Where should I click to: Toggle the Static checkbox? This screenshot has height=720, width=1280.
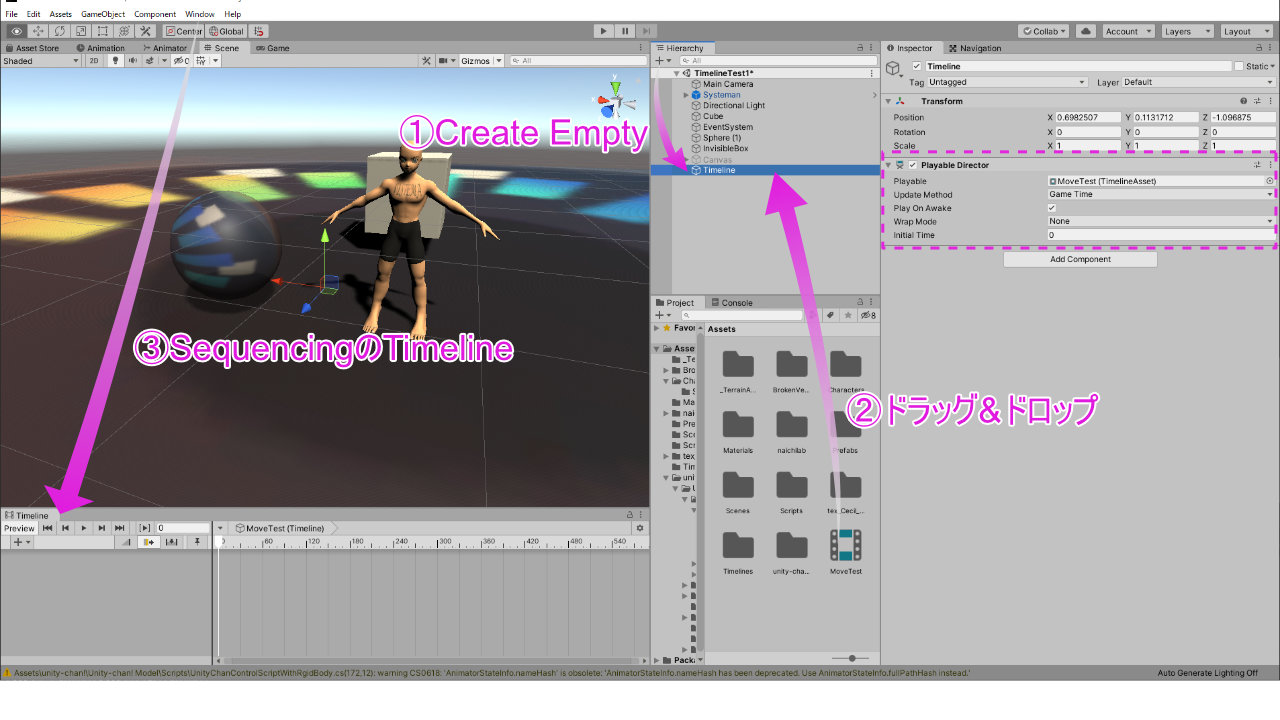coord(1239,66)
